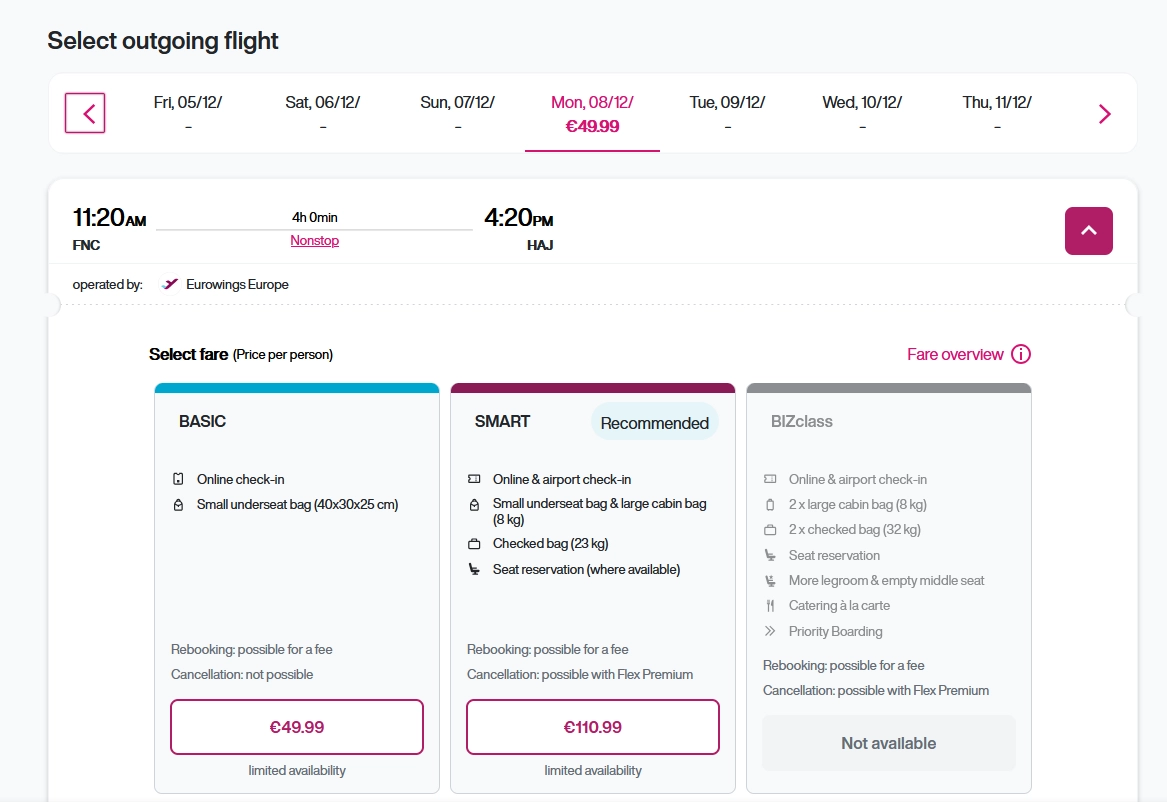Click the seat reservation icon in SMART
The width and height of the screenshot is (1167, 802).
pos(474,570)
